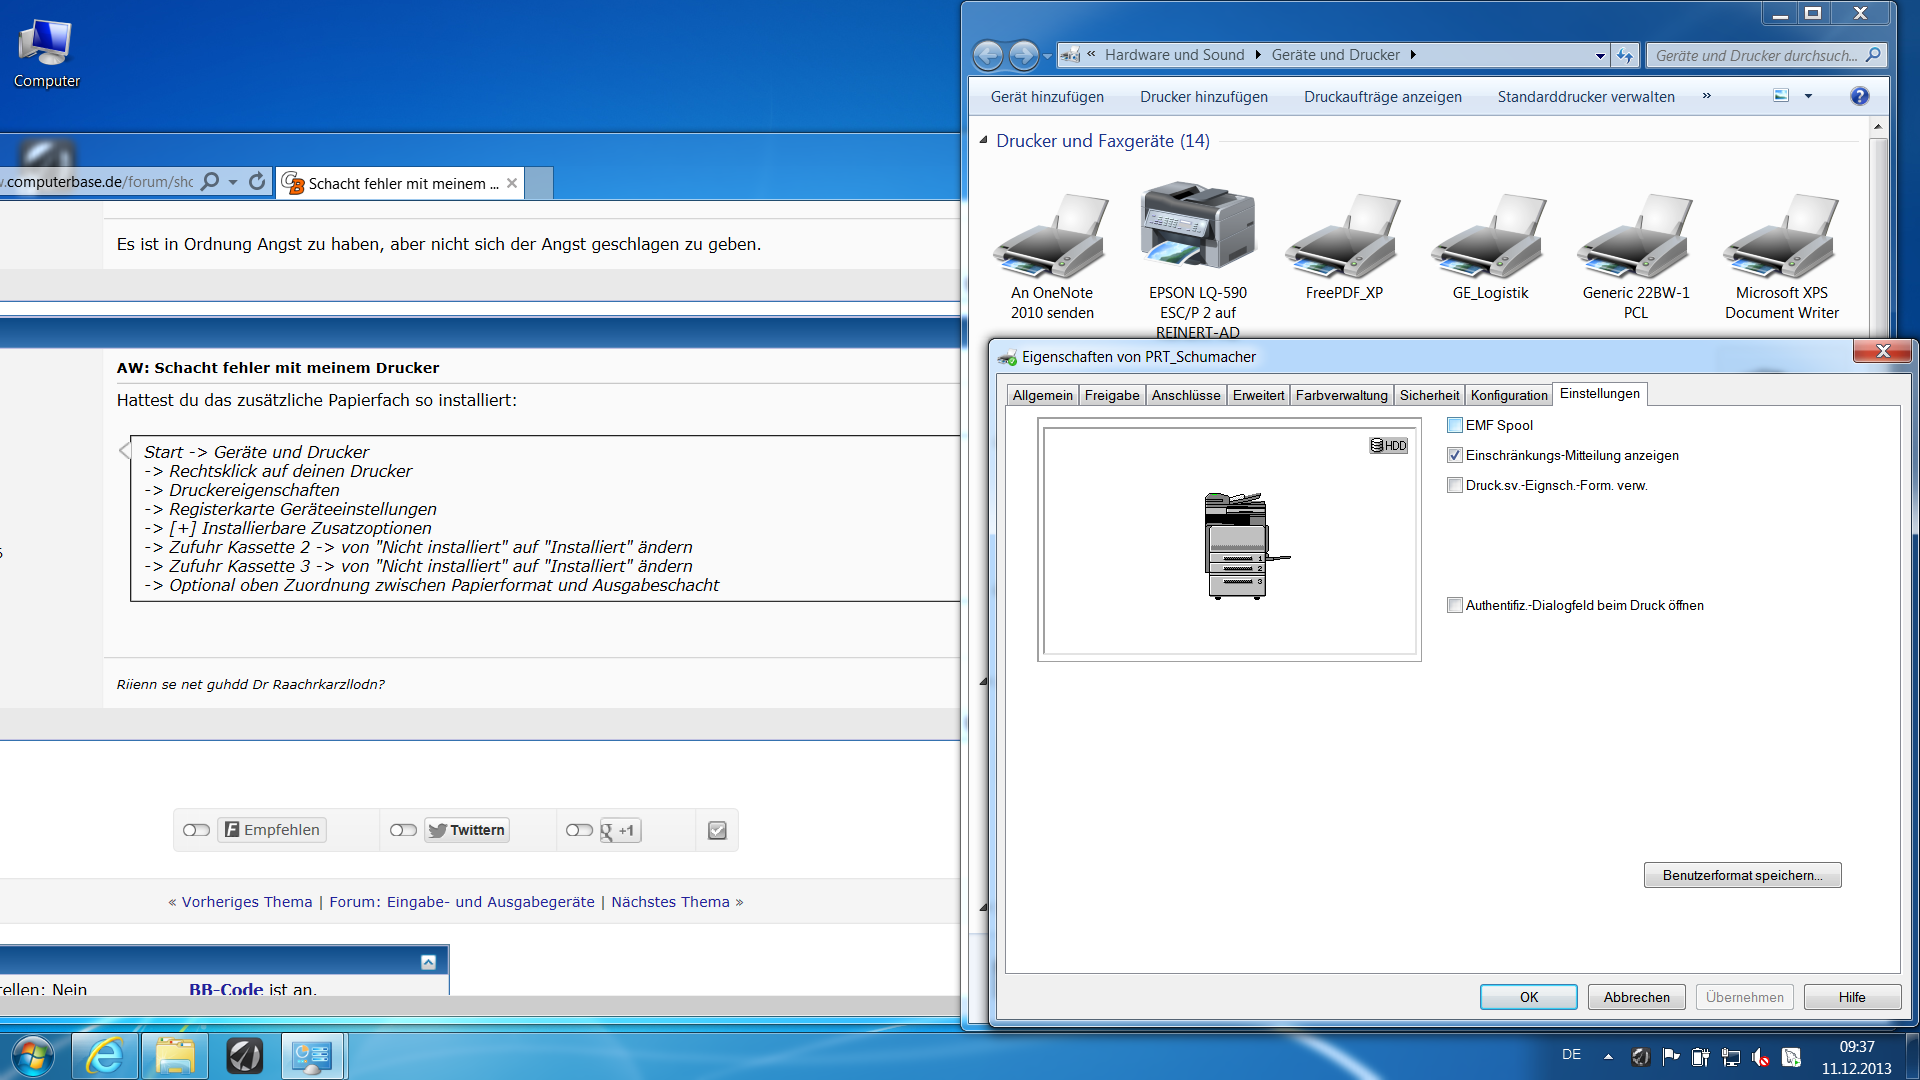Follow the Nächstes Thema link
This screenshot has height=1080, width=1920.
(x=670, y=902)
